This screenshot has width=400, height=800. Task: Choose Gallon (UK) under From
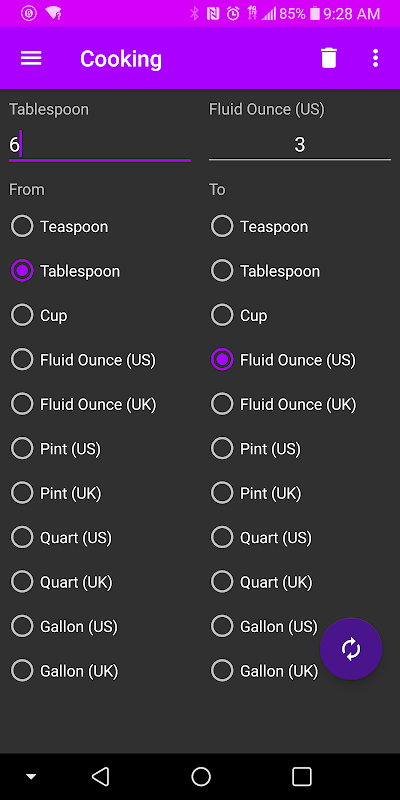65,670
